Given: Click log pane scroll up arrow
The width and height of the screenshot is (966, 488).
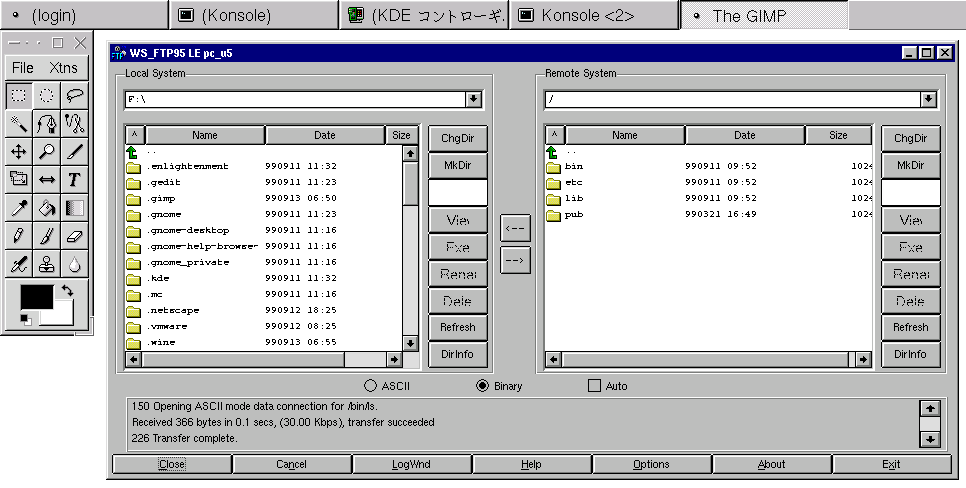Looking at the screenshot, I should pyautogui.click(x=930, y=408).
